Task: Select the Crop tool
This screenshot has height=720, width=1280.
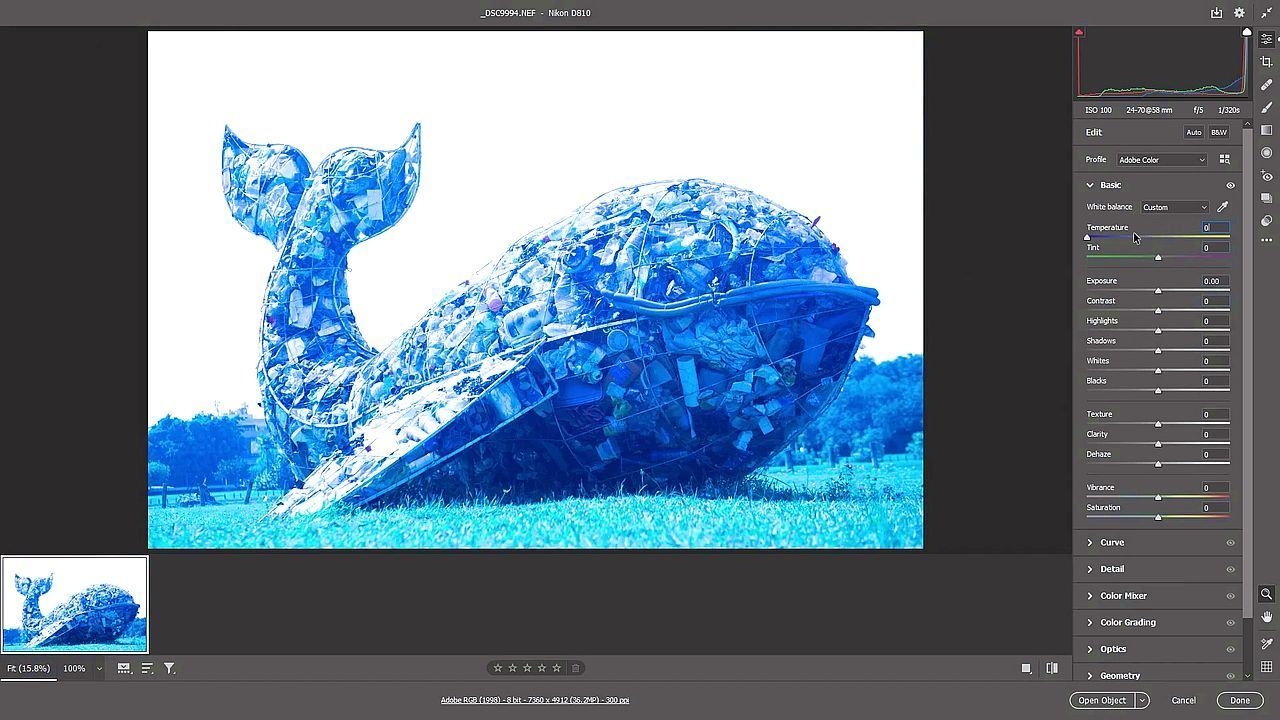Action: tap(1266, 62)
